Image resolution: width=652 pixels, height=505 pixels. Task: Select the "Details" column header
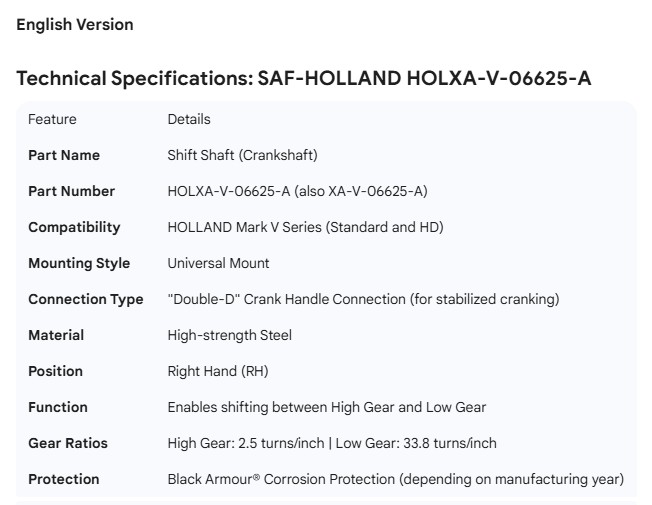pyautogui.click(x=189, y=119)
